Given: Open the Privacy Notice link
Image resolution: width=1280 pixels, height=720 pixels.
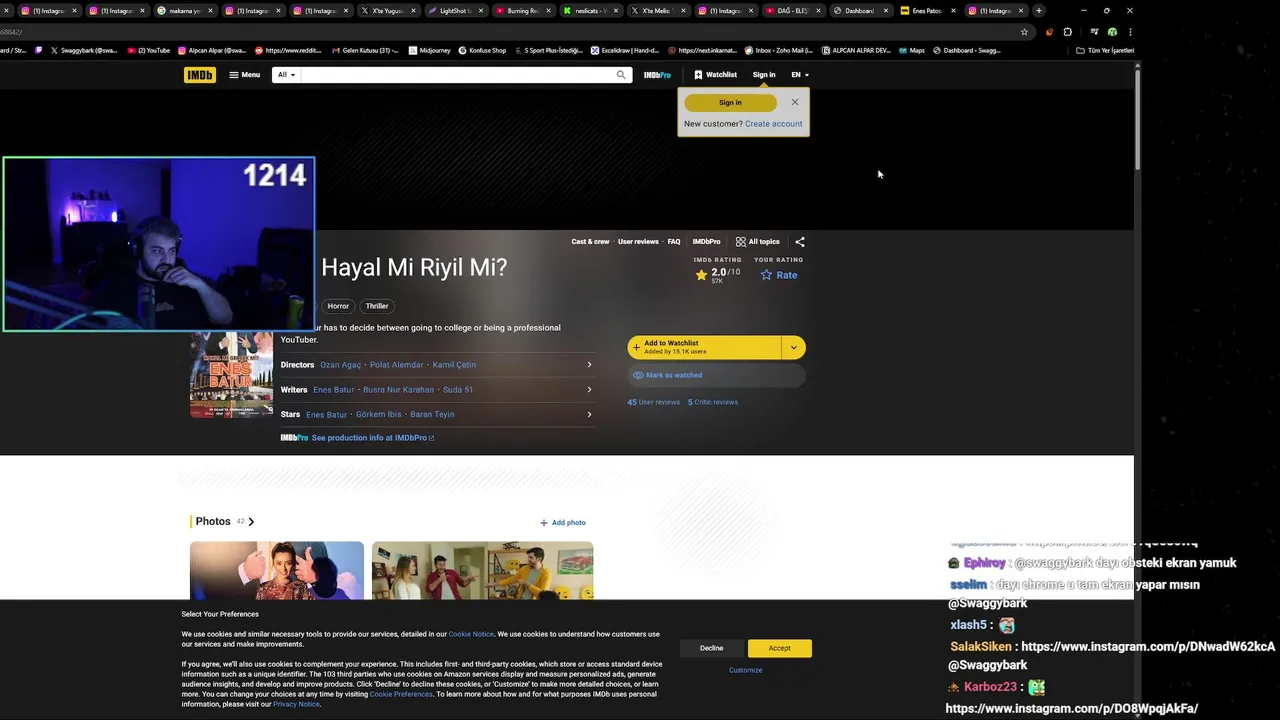Looking at the screenshot, I should point(296,704).
